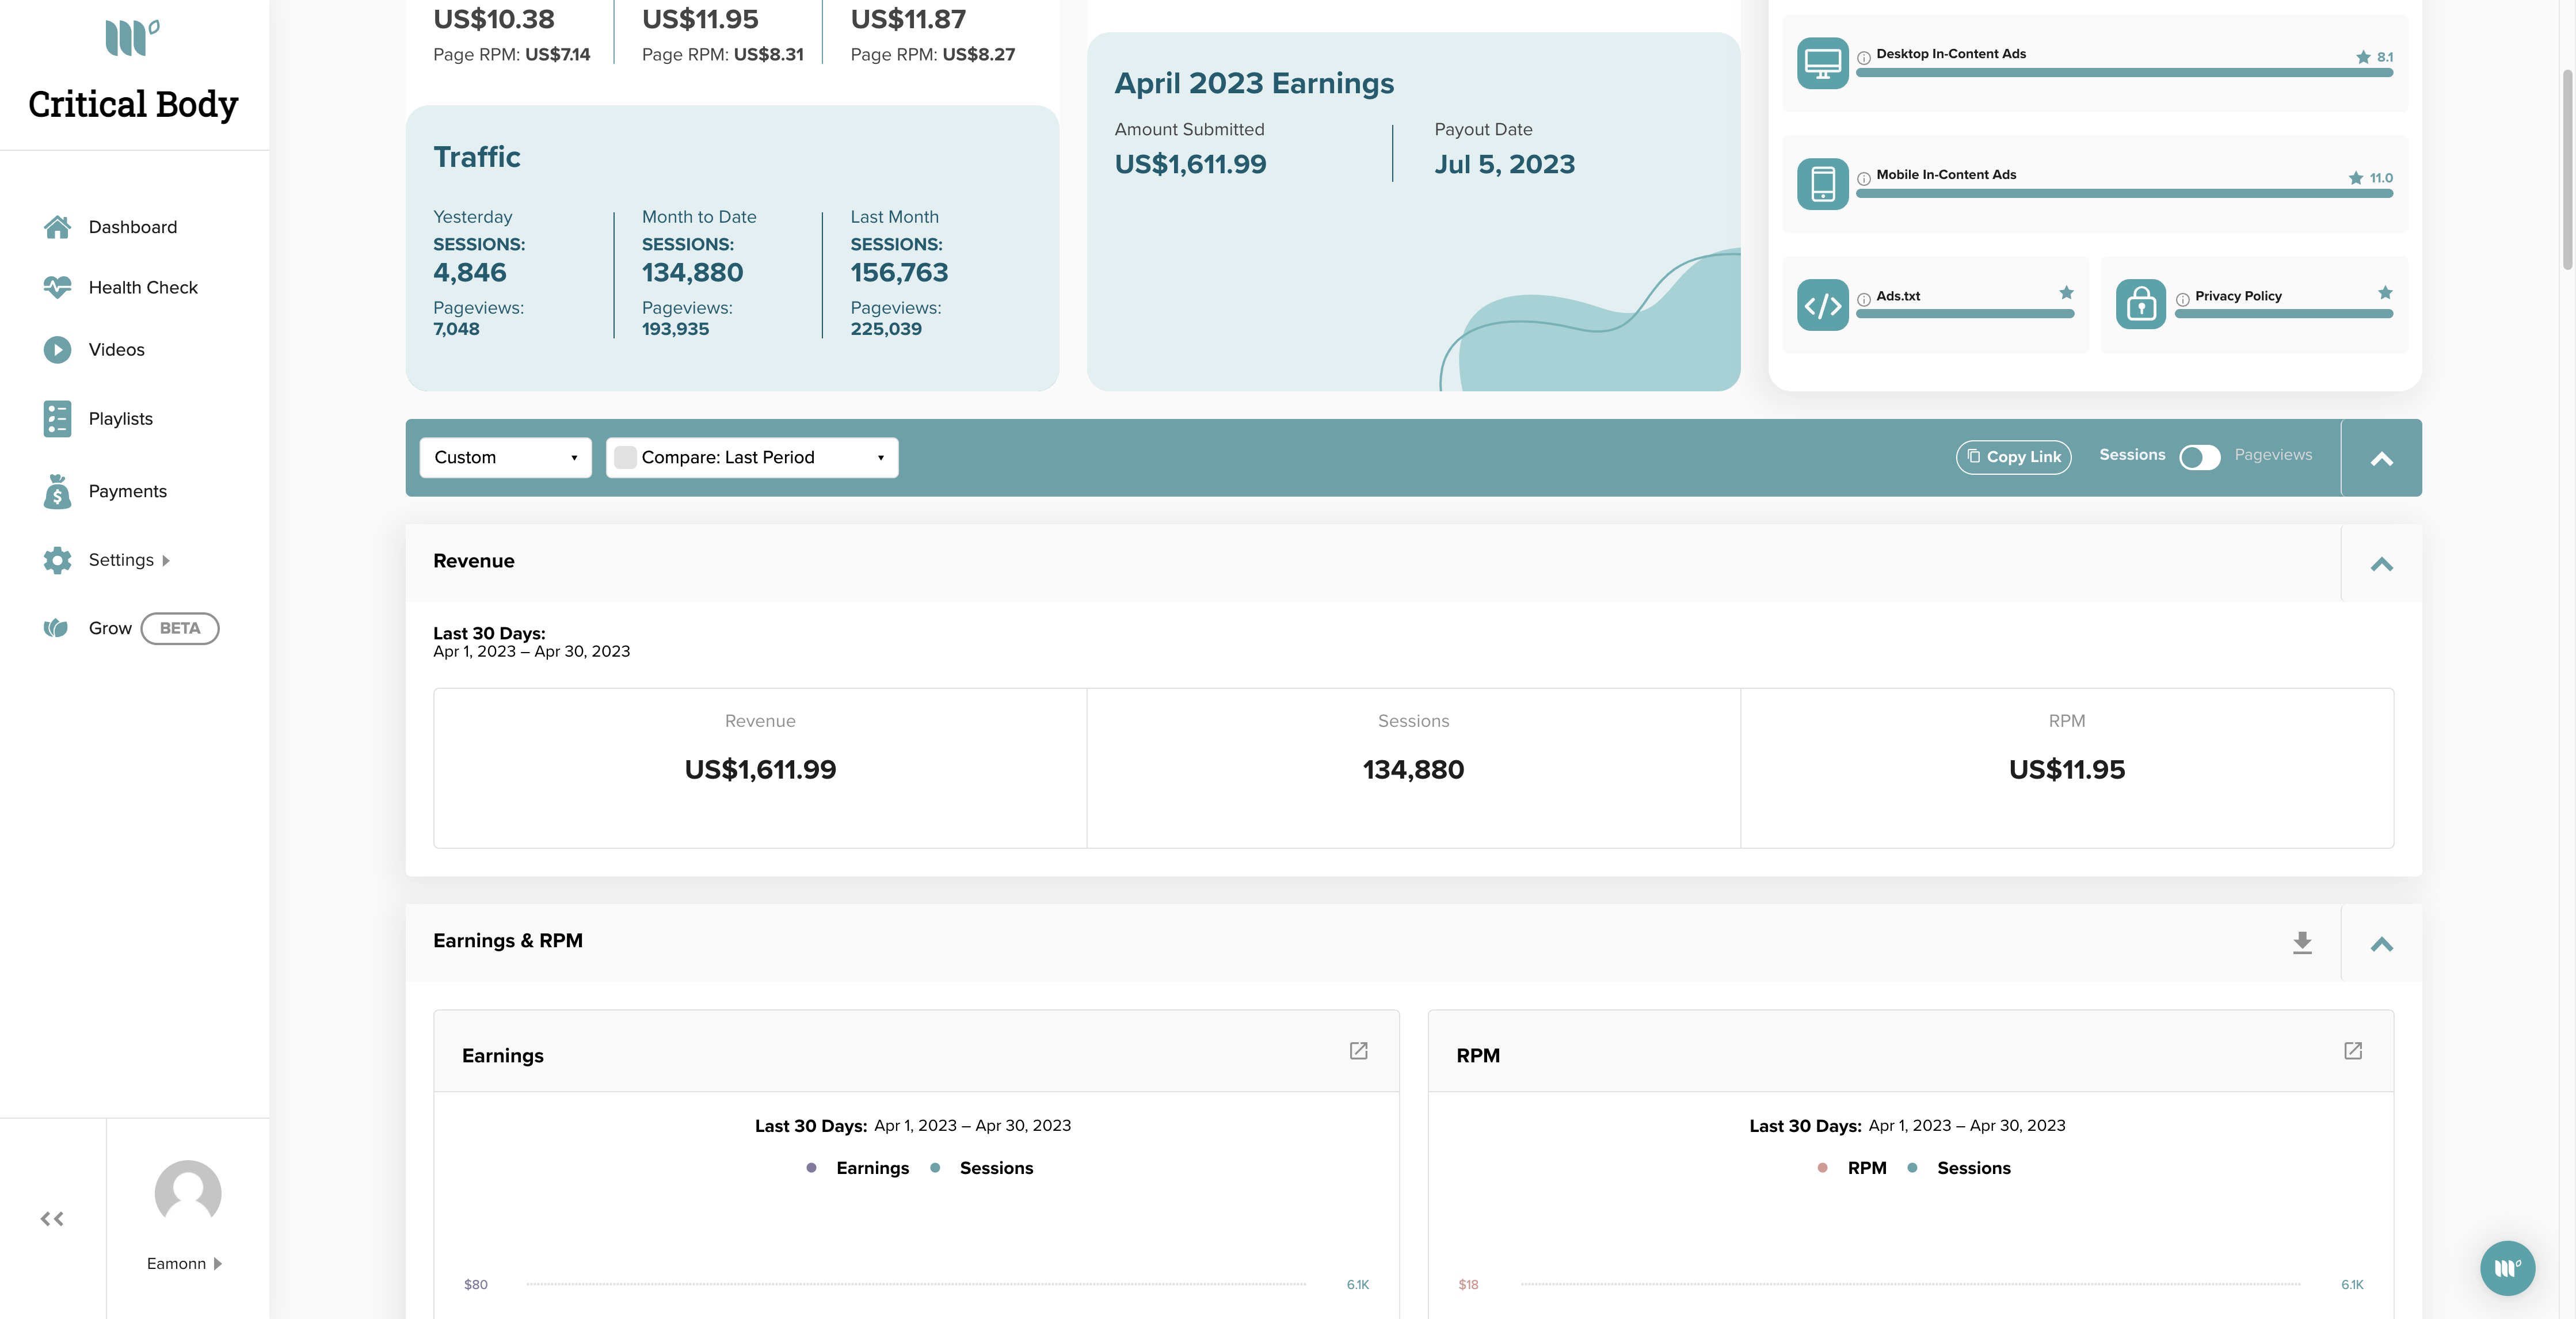
Task: Click the star icon on Privacy Policy card
Action: tap(2386, 293)
